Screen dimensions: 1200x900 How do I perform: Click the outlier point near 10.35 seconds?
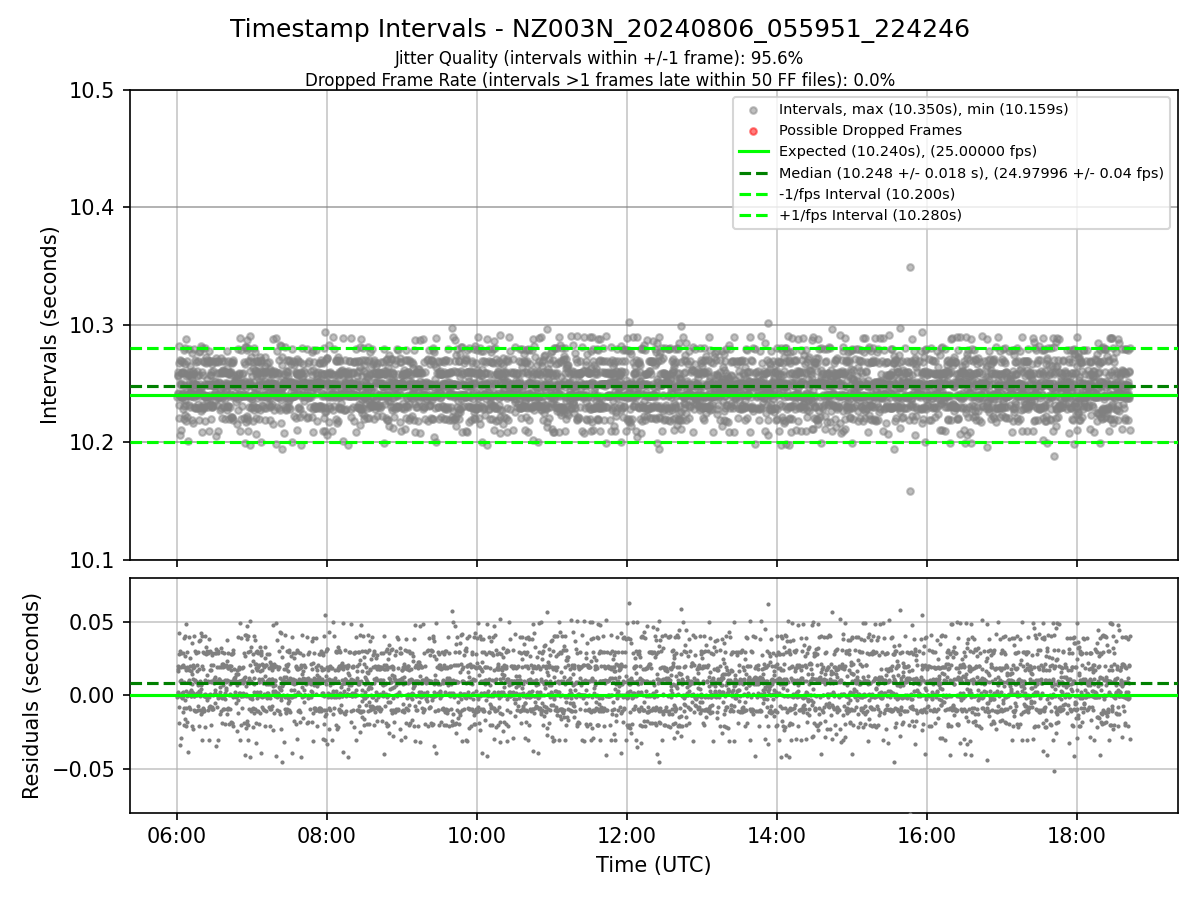[x=910, y=267]
